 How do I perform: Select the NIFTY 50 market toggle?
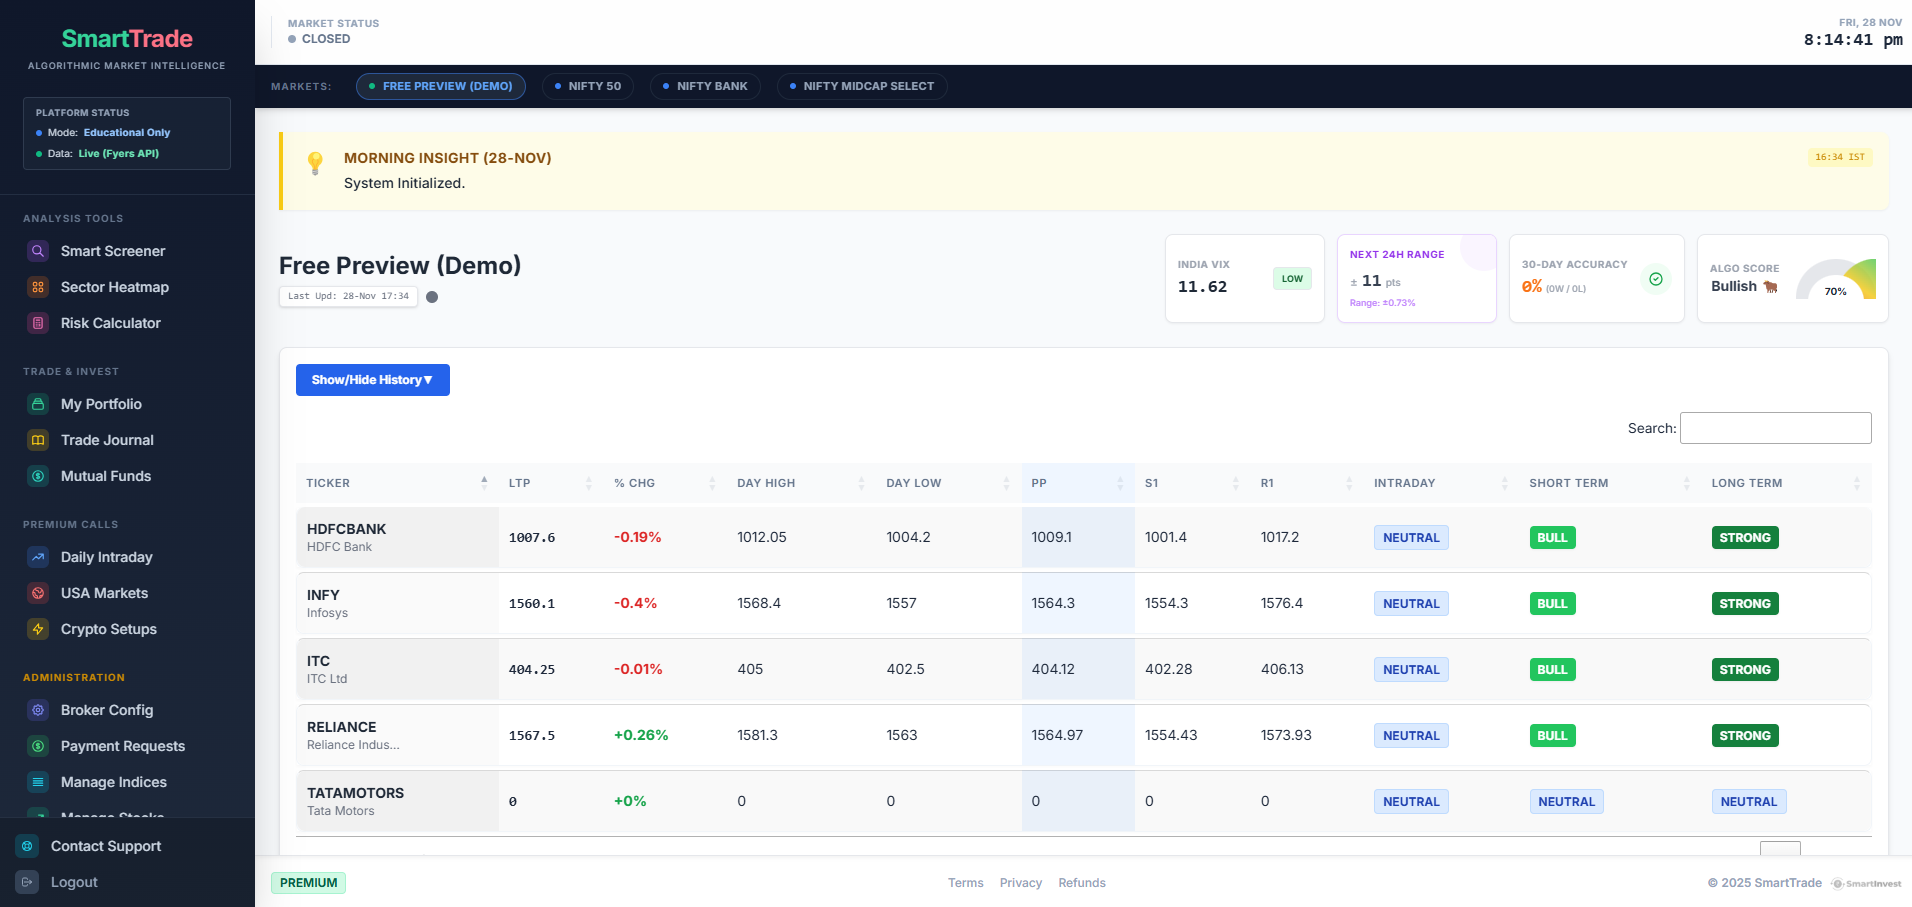588,86
